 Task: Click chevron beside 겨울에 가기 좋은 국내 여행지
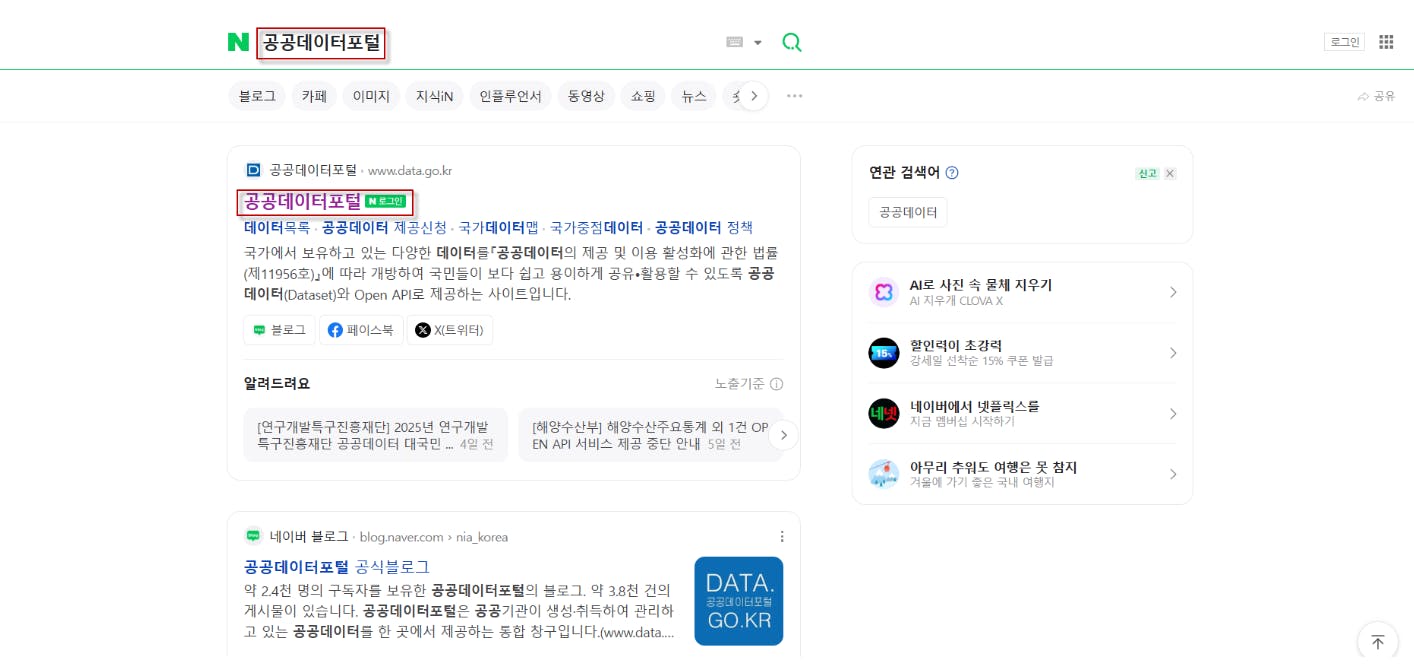[x=1173, y=474]
